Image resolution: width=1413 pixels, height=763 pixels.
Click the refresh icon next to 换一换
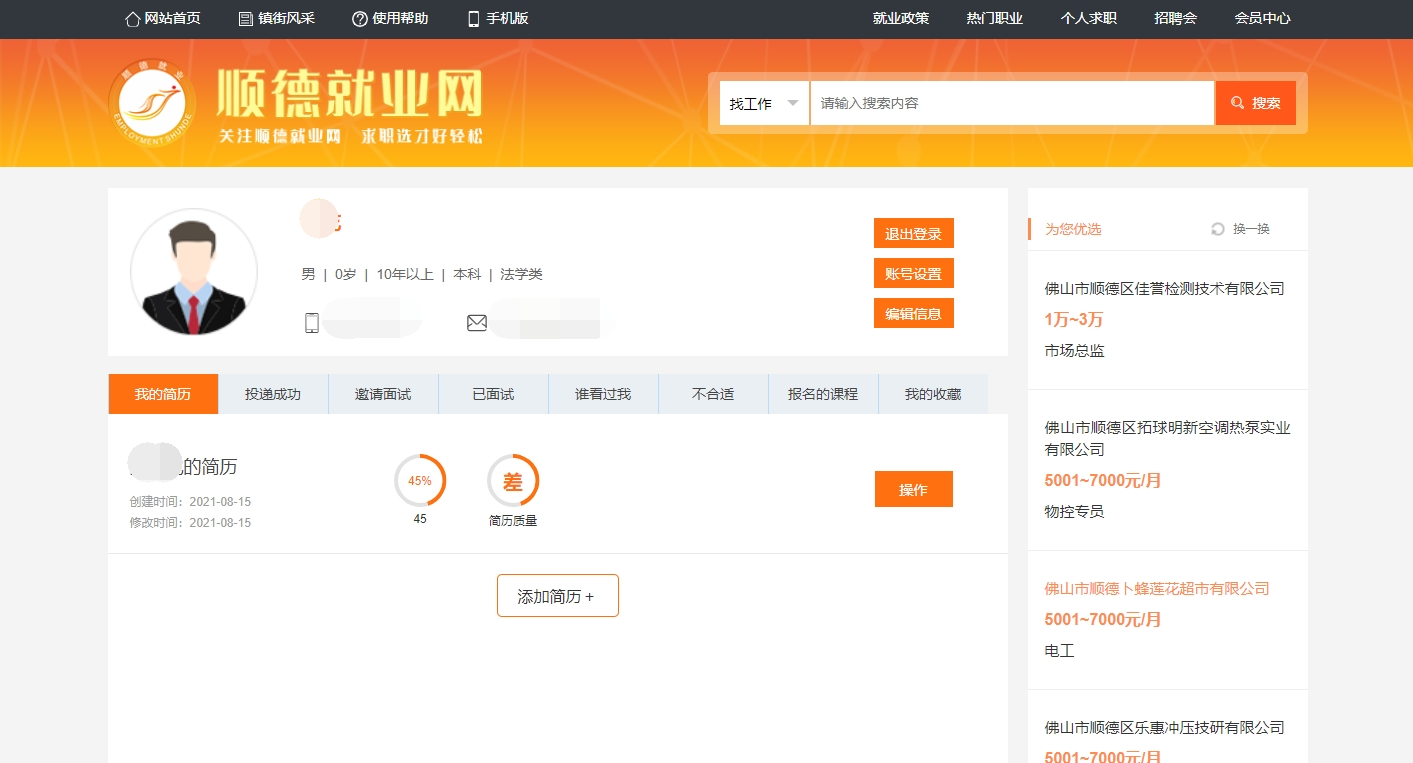coord(1218,229)
